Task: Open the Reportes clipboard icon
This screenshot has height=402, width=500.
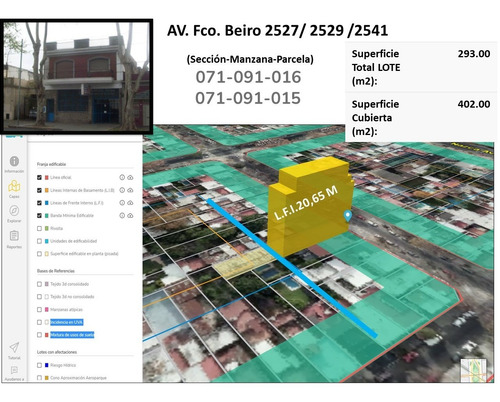Action: pos(14,236)
